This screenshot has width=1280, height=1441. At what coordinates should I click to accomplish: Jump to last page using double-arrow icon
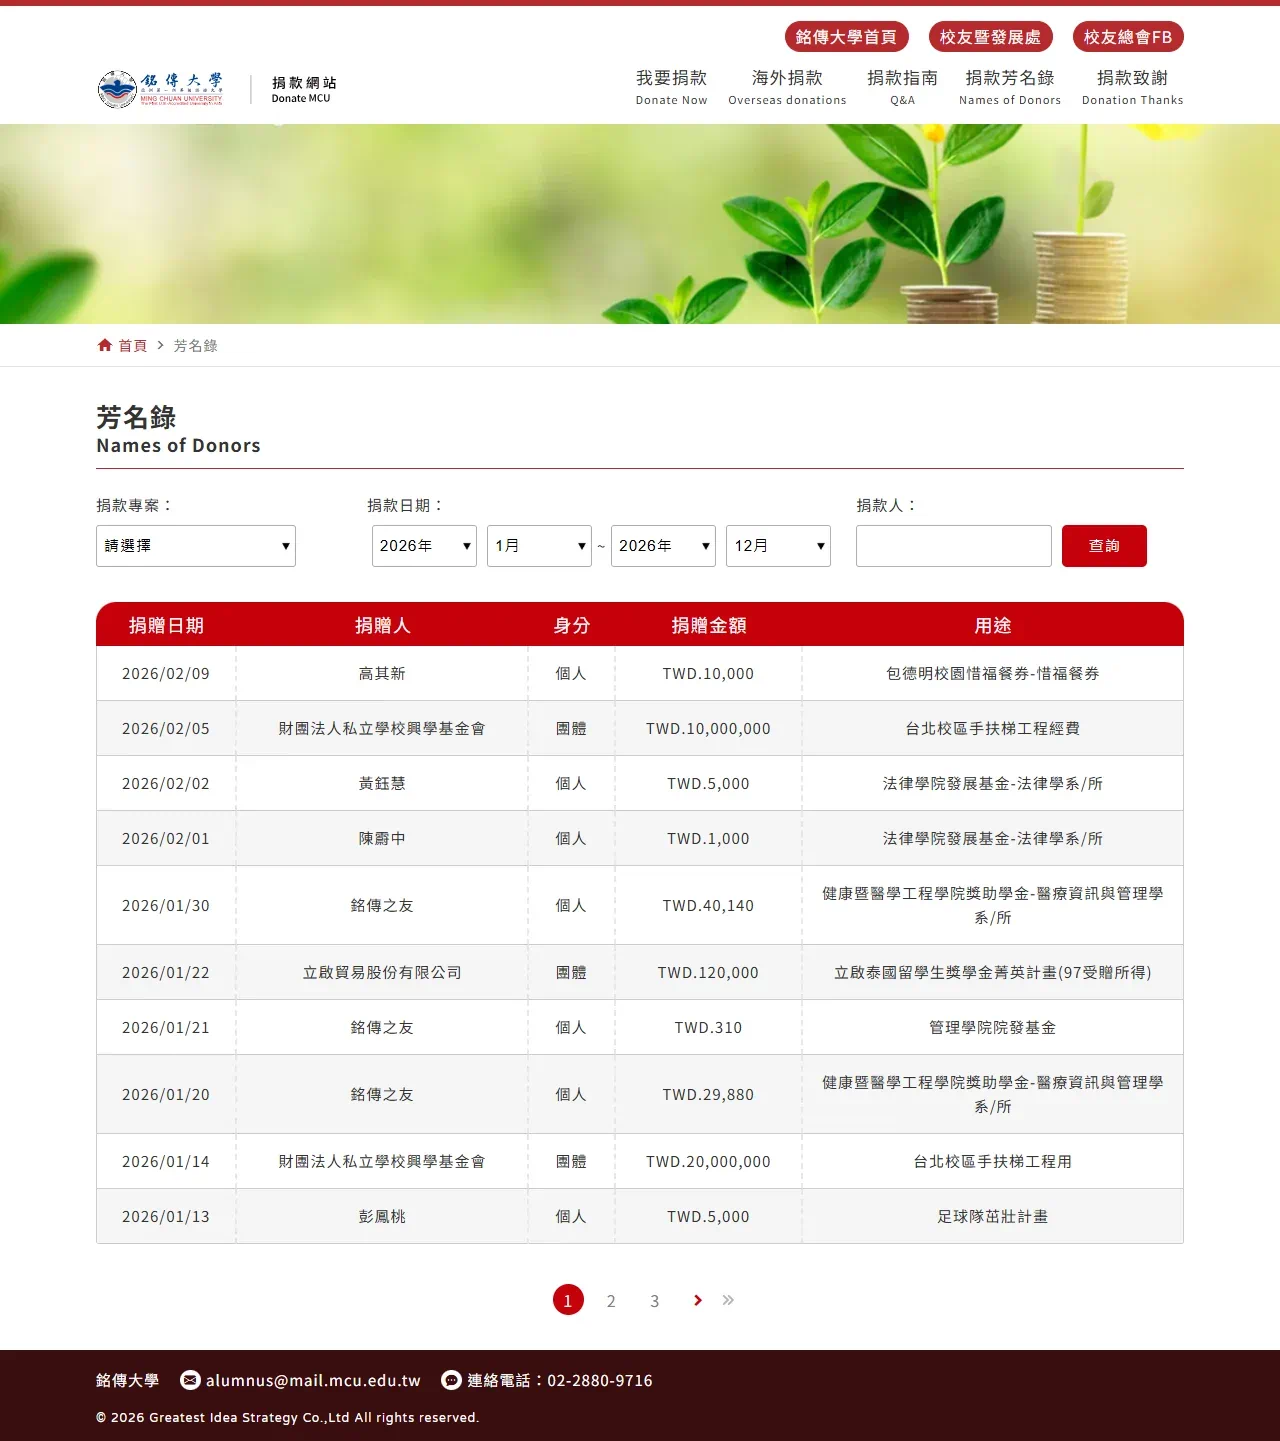point(728,1299)
